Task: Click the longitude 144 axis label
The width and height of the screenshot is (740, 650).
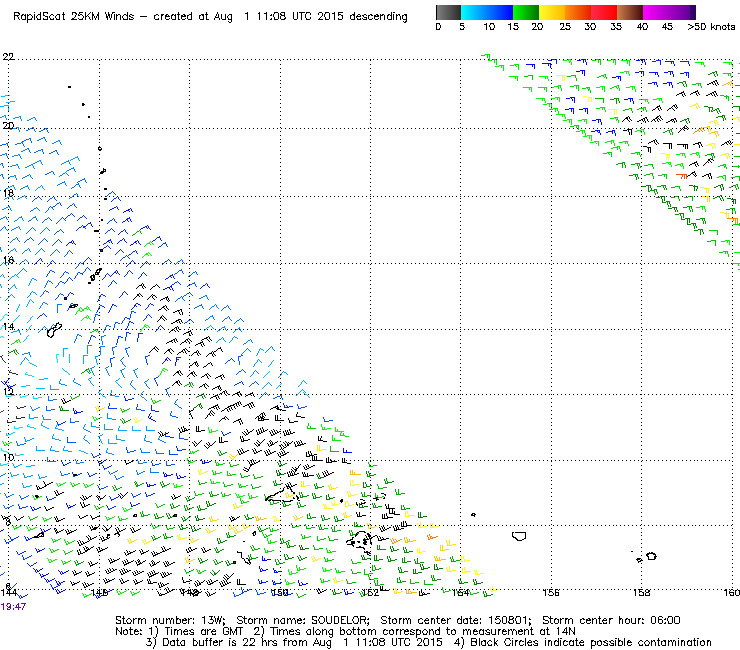Action: click(8, 592)
